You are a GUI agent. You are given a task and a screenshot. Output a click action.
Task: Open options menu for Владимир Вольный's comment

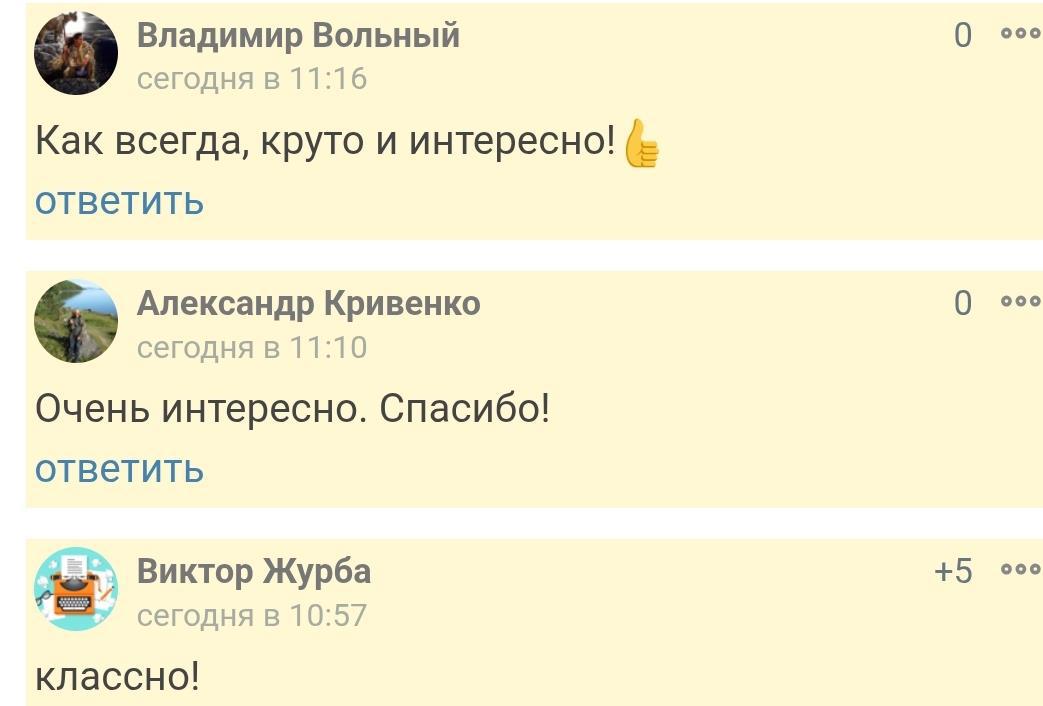1020,34
